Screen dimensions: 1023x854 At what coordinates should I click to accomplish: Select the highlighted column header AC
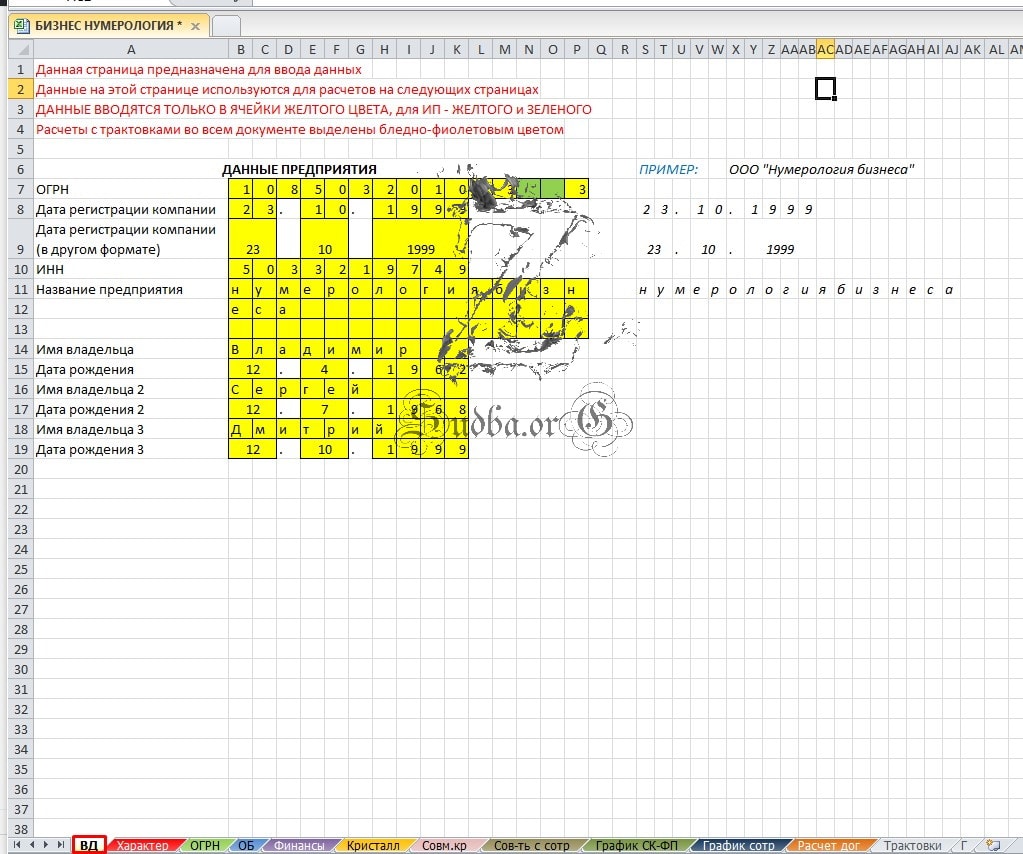pyautogui.click(x=825, y=49)
